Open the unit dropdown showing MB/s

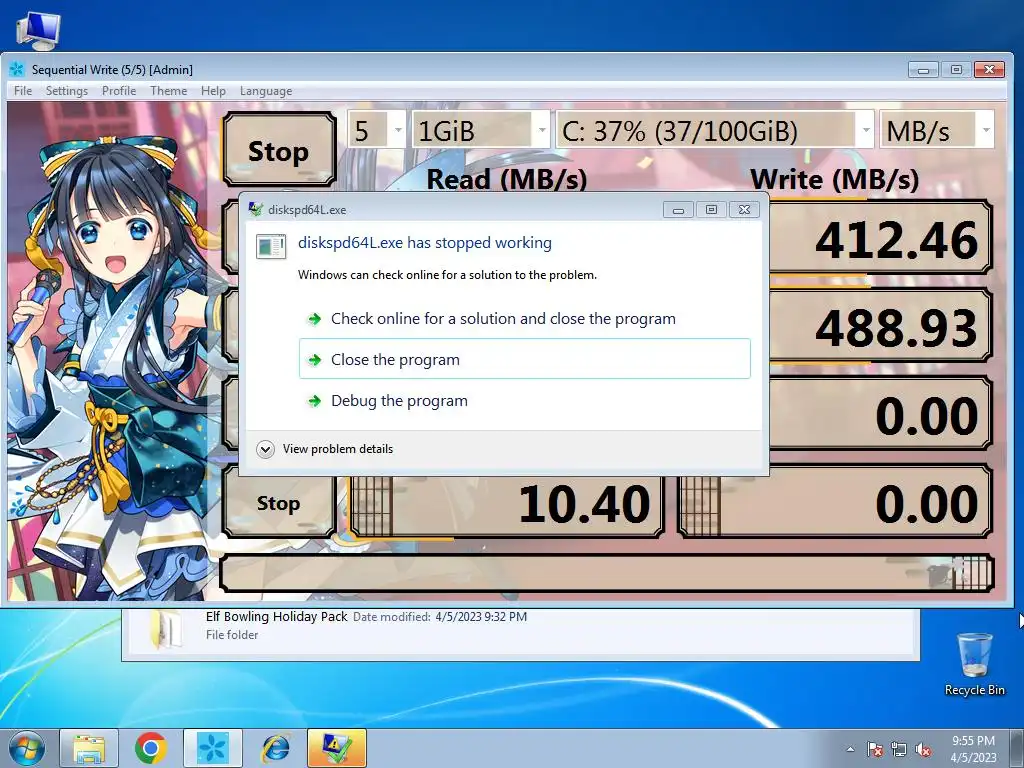click(x=937, y=131)
